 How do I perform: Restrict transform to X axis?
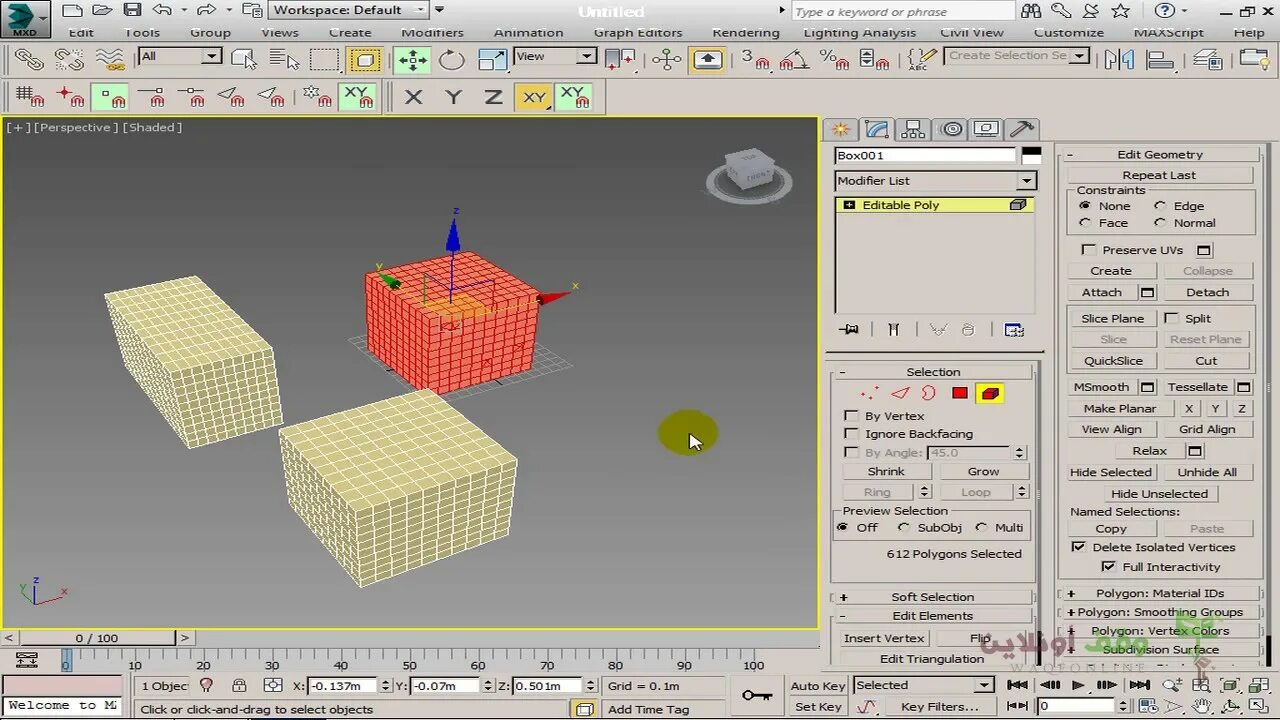pos(413,97)
